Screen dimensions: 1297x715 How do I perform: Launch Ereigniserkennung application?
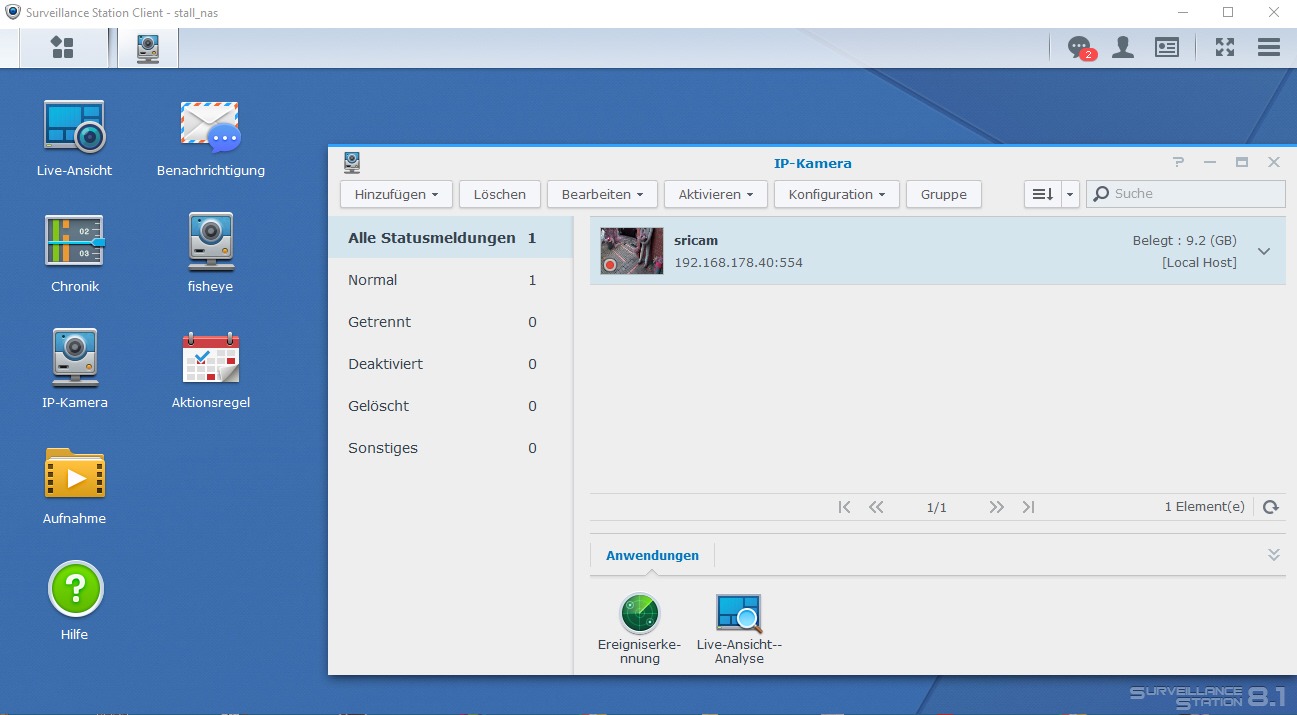(640, 629)
